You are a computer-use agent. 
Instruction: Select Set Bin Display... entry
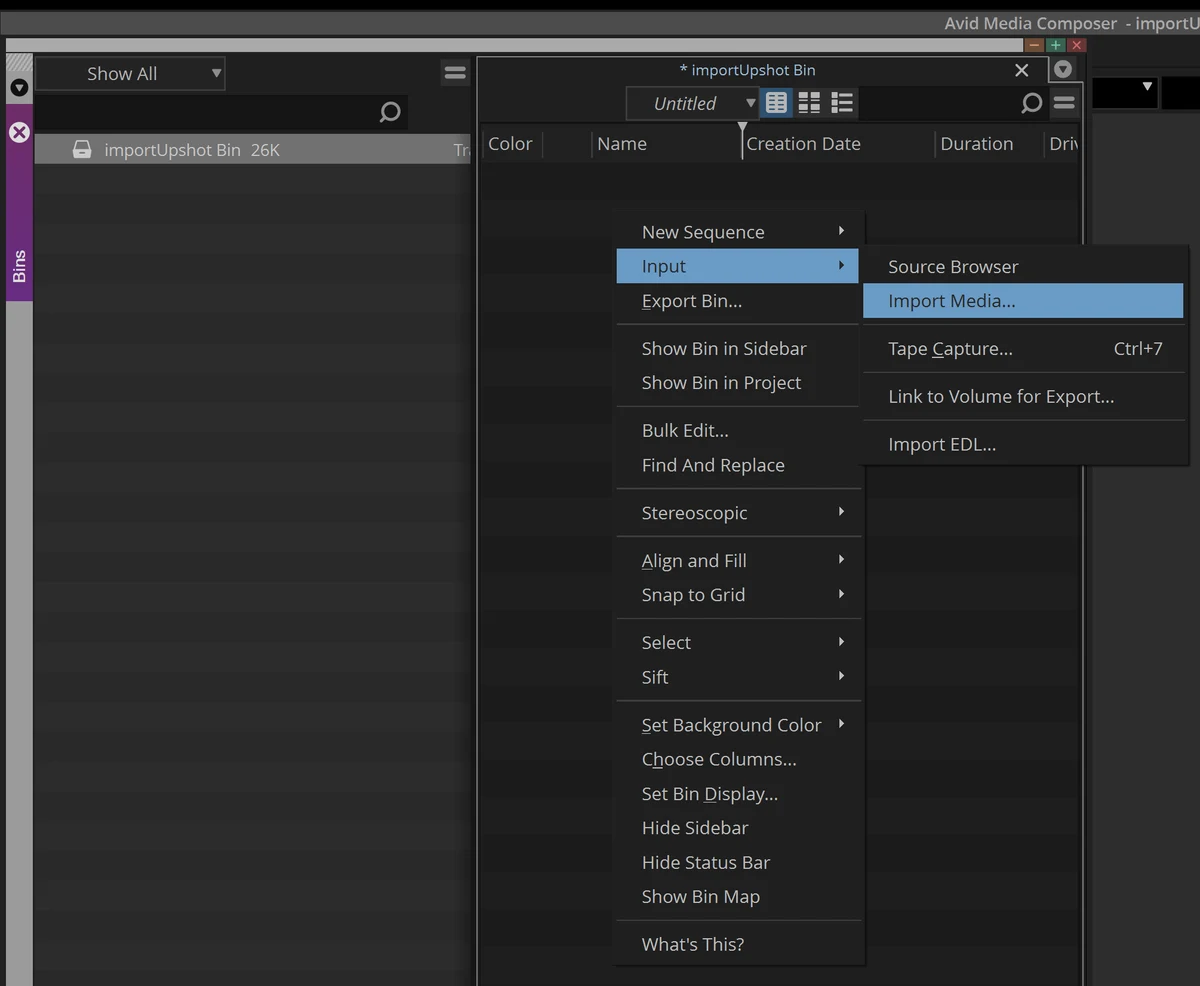738,794
